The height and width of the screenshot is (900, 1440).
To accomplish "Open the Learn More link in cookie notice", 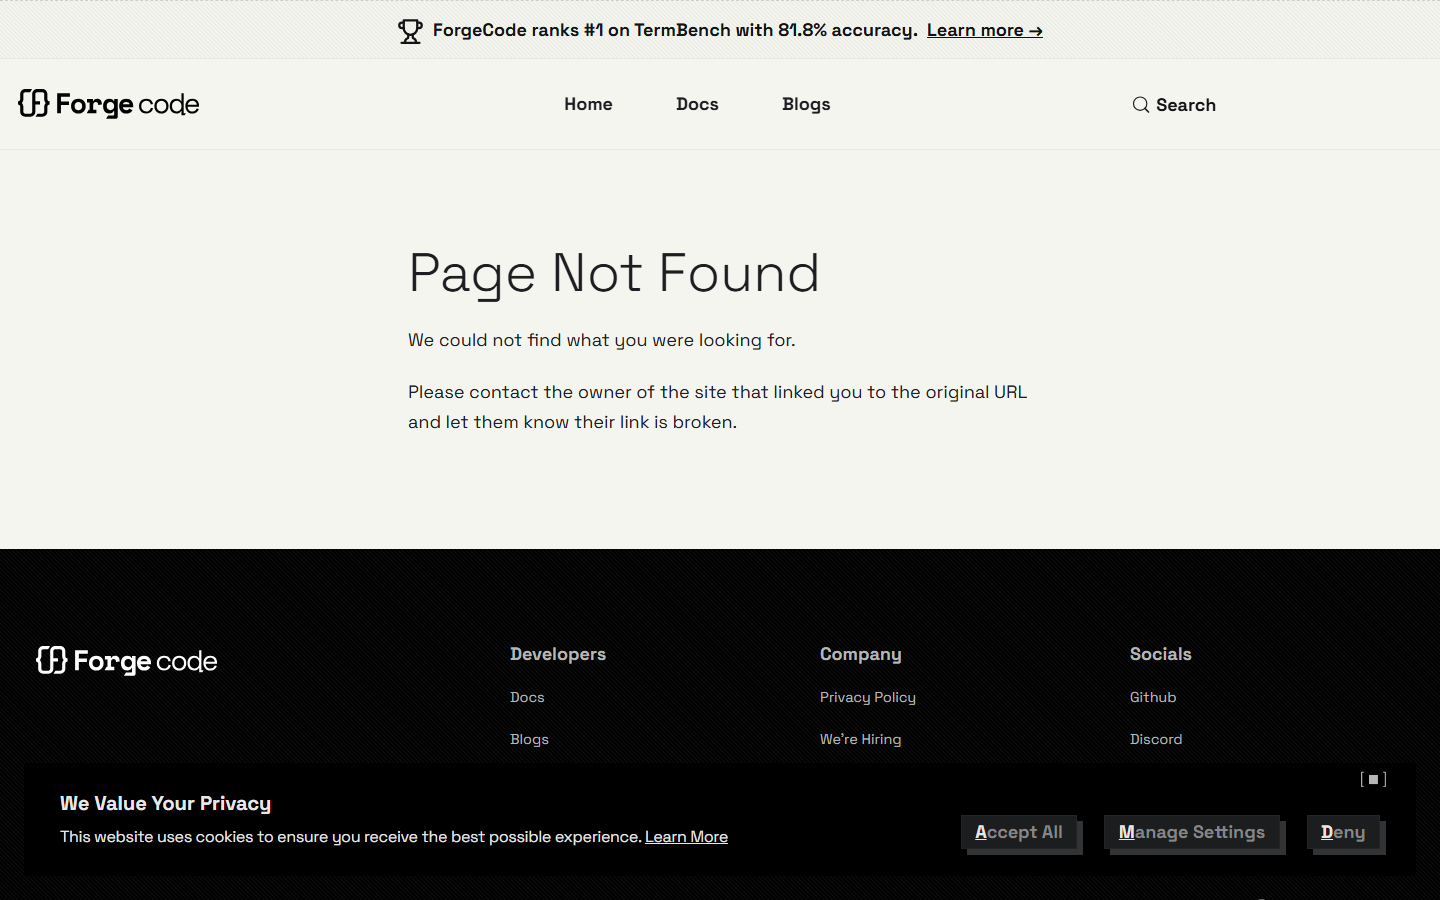I will [686, 836].
